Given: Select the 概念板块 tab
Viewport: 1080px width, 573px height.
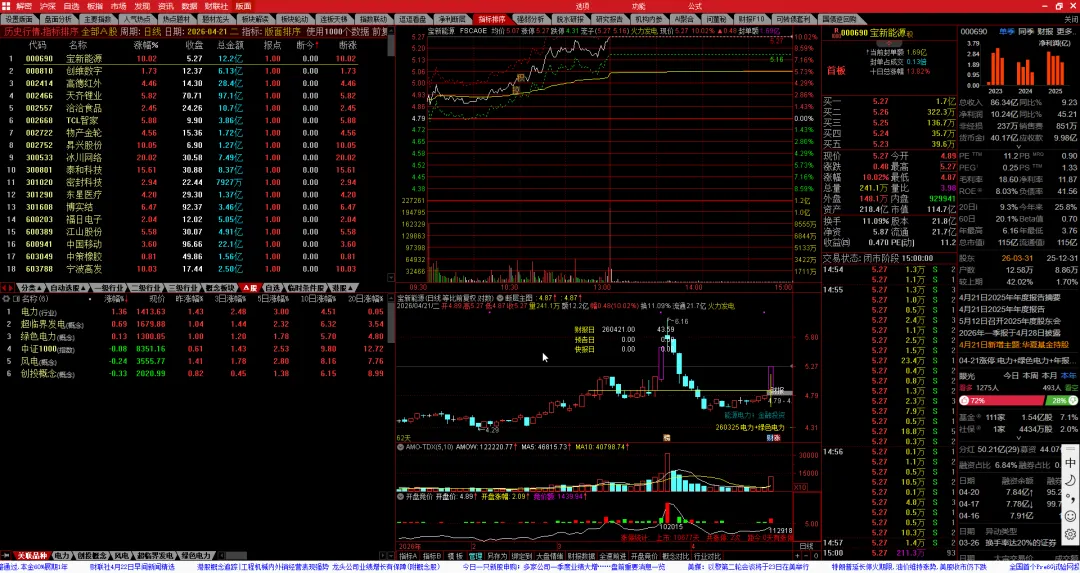Looking at the screenshot, I should (220, 287).
